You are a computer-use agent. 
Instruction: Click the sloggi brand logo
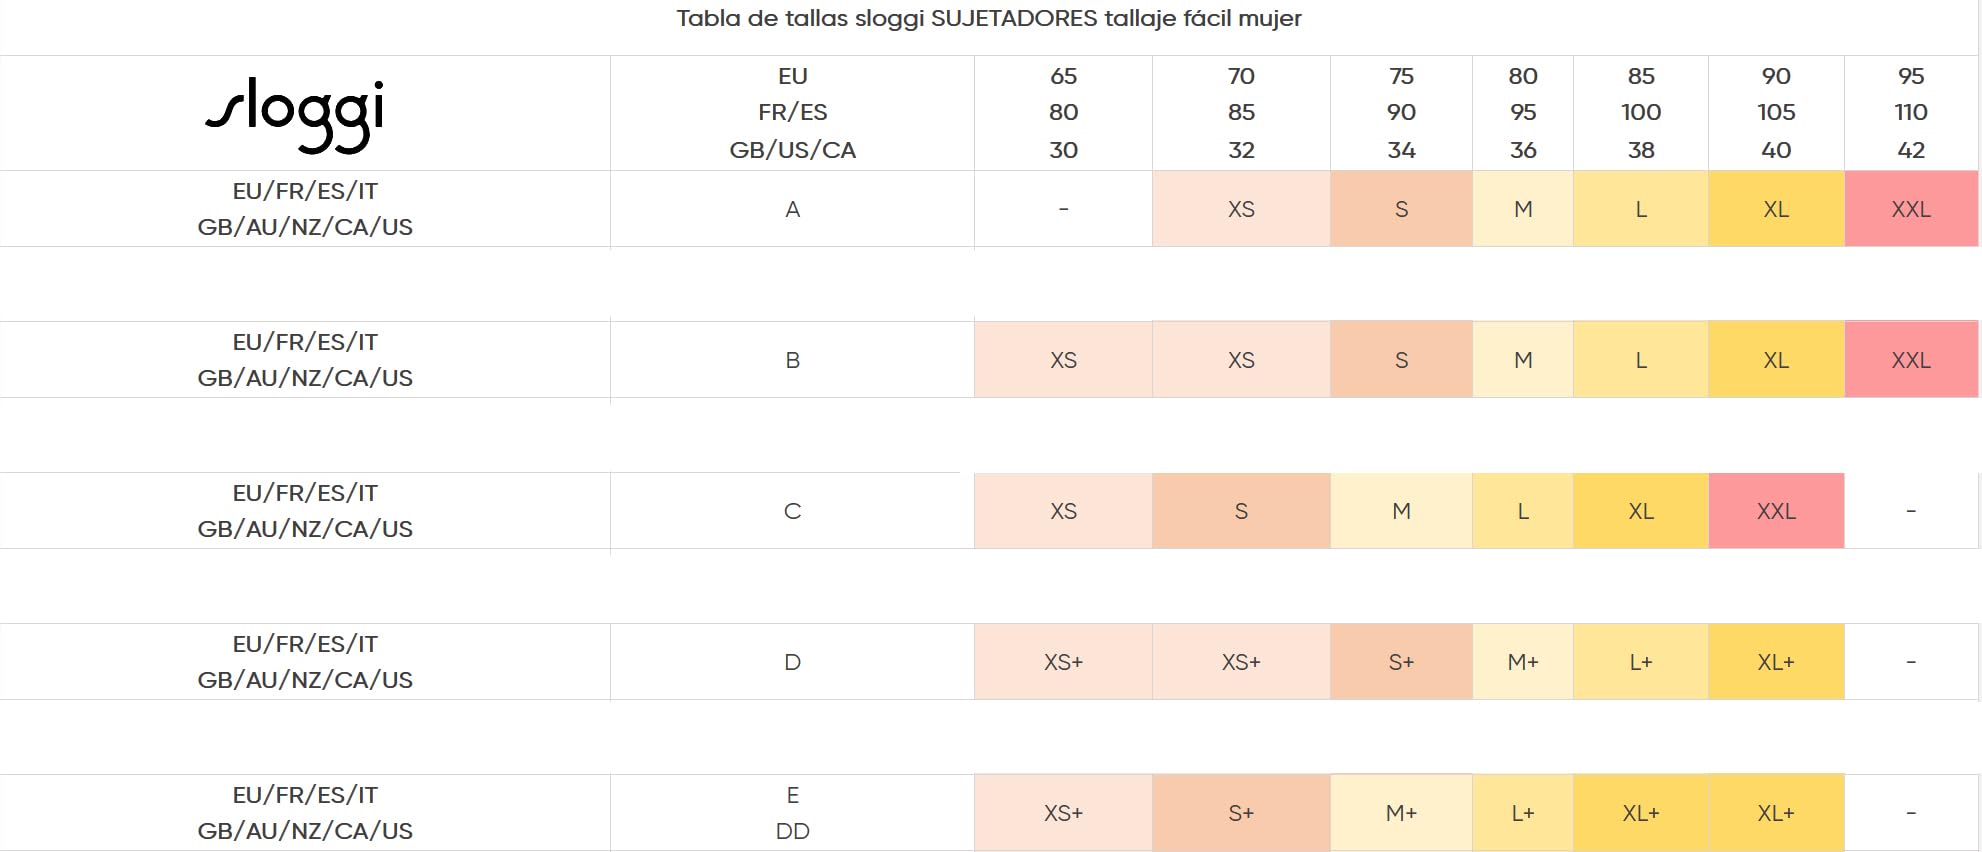(x=295, y=115)
